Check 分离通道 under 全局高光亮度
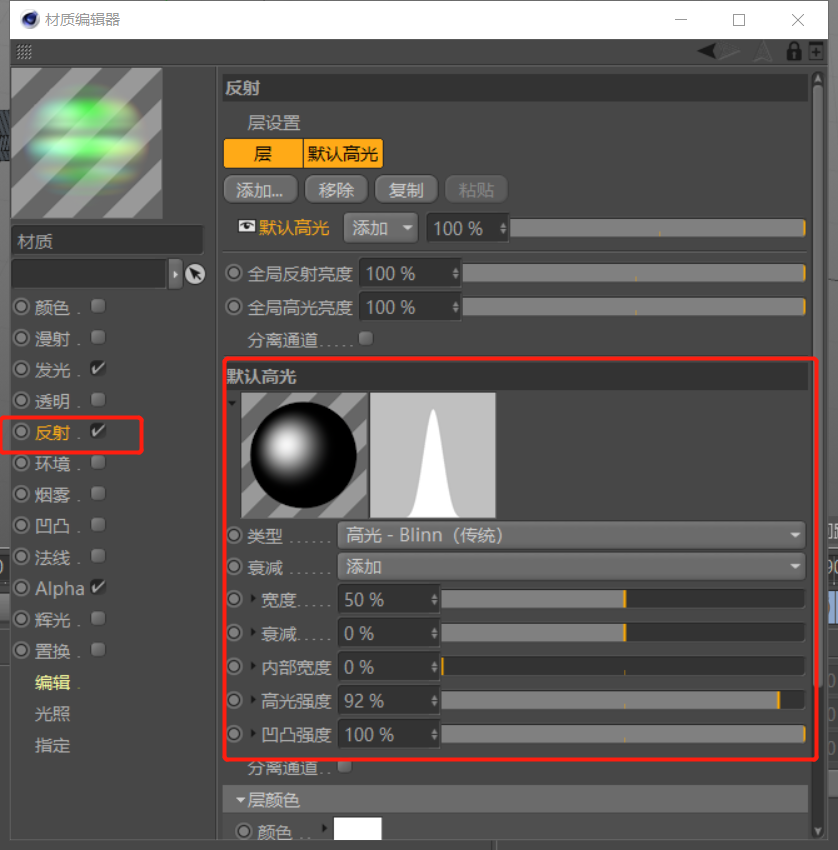This screenshot has width=838, height=850. [366, 339]
